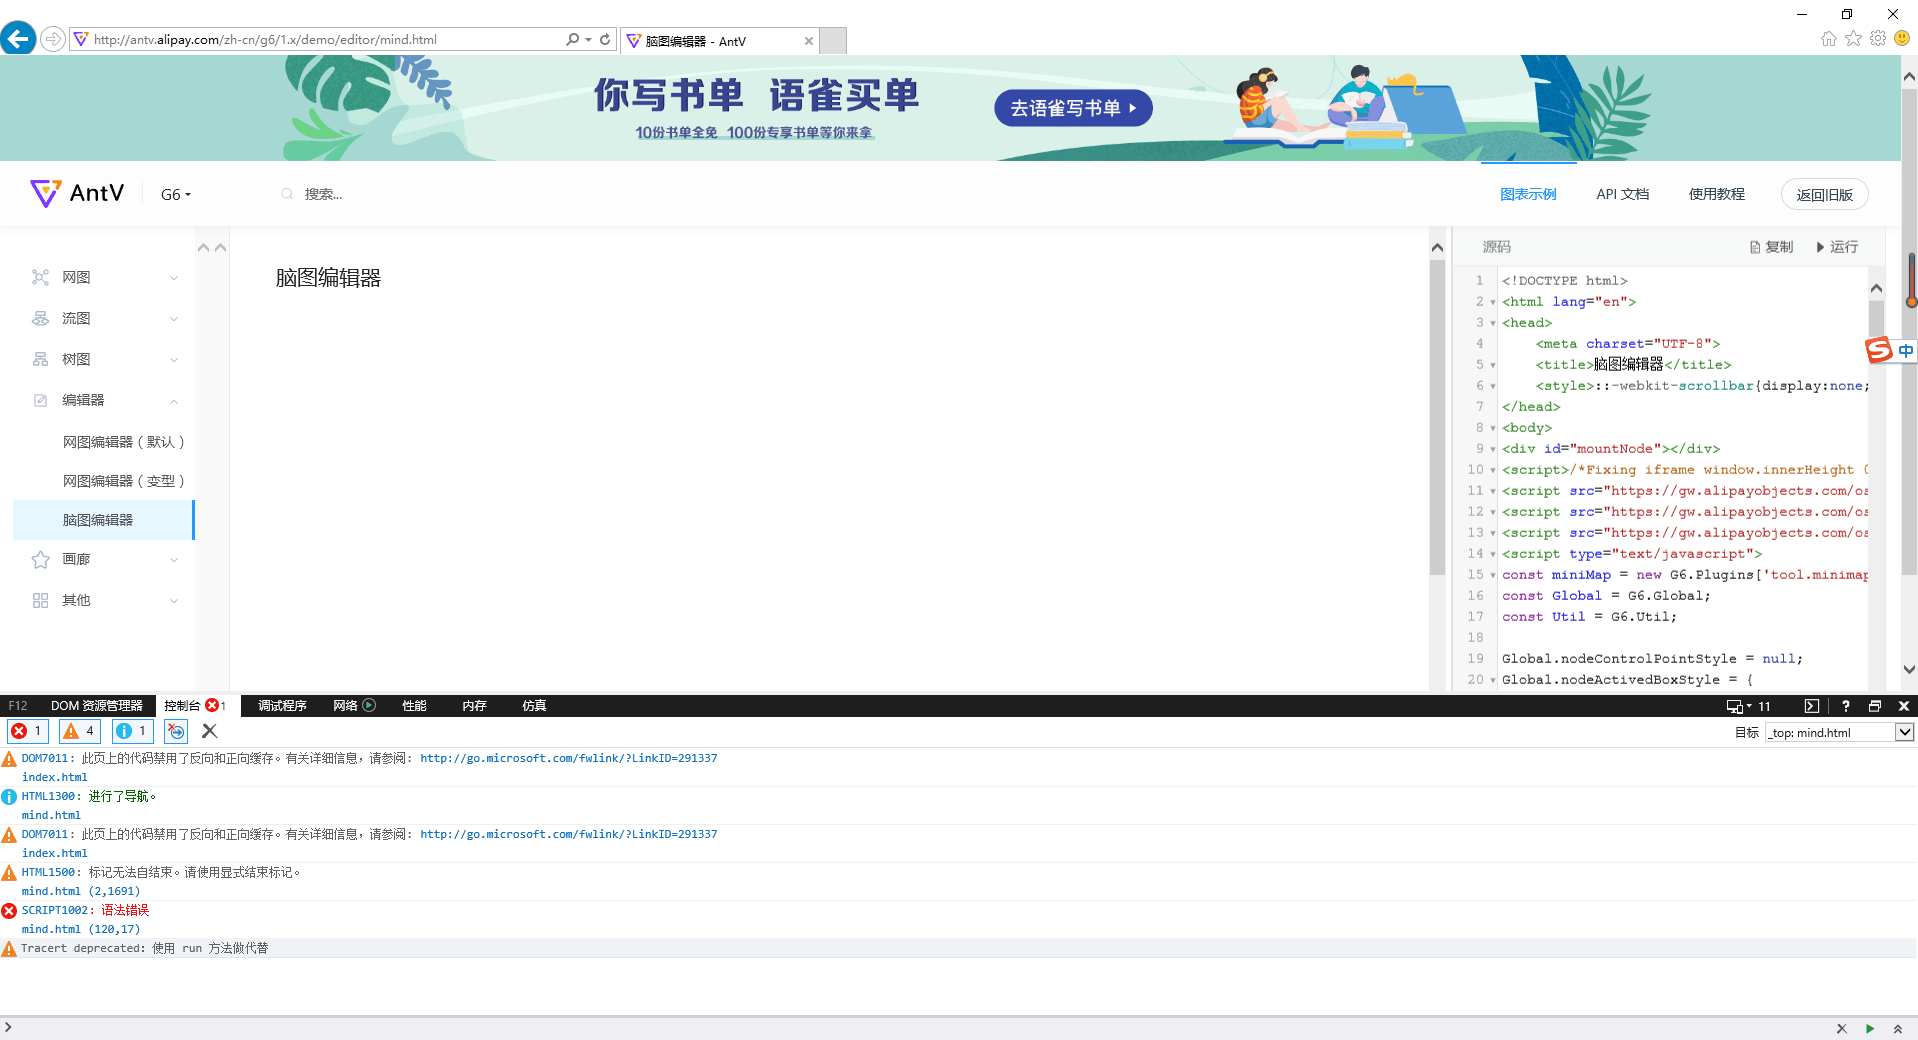Toggle console panel icon in devtools bar

[x=1812, y=706]
